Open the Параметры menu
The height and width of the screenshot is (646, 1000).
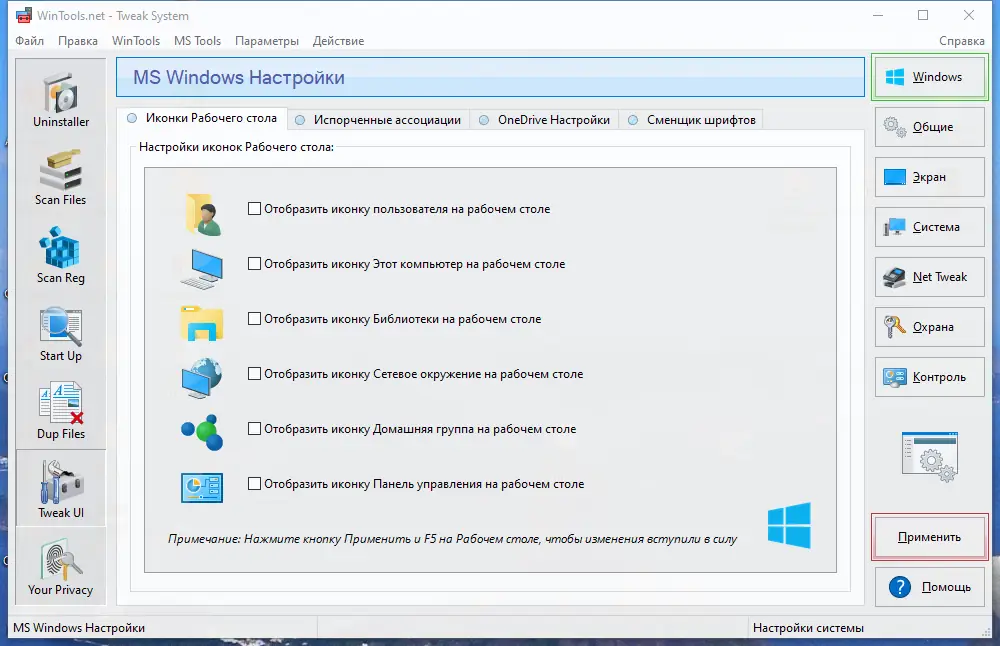pos(267,41)
